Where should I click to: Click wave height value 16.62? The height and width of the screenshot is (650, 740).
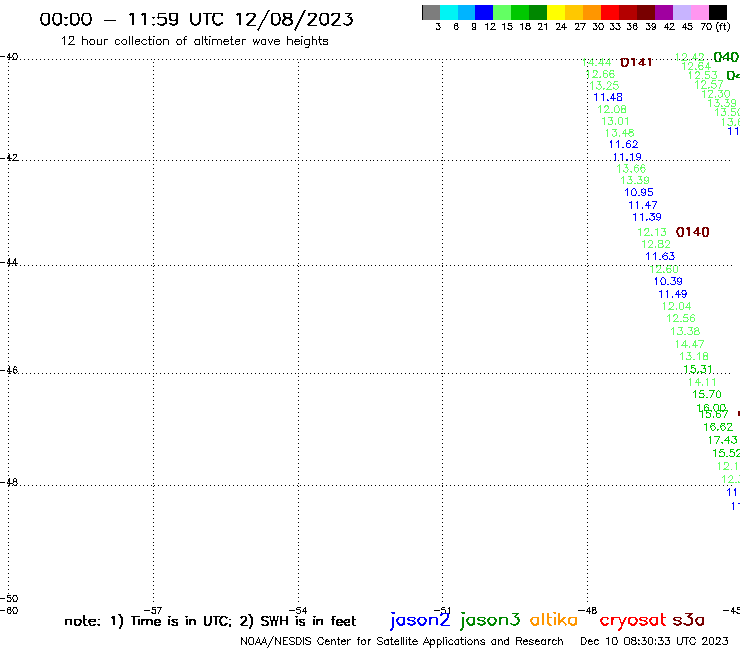coord(718,427)
